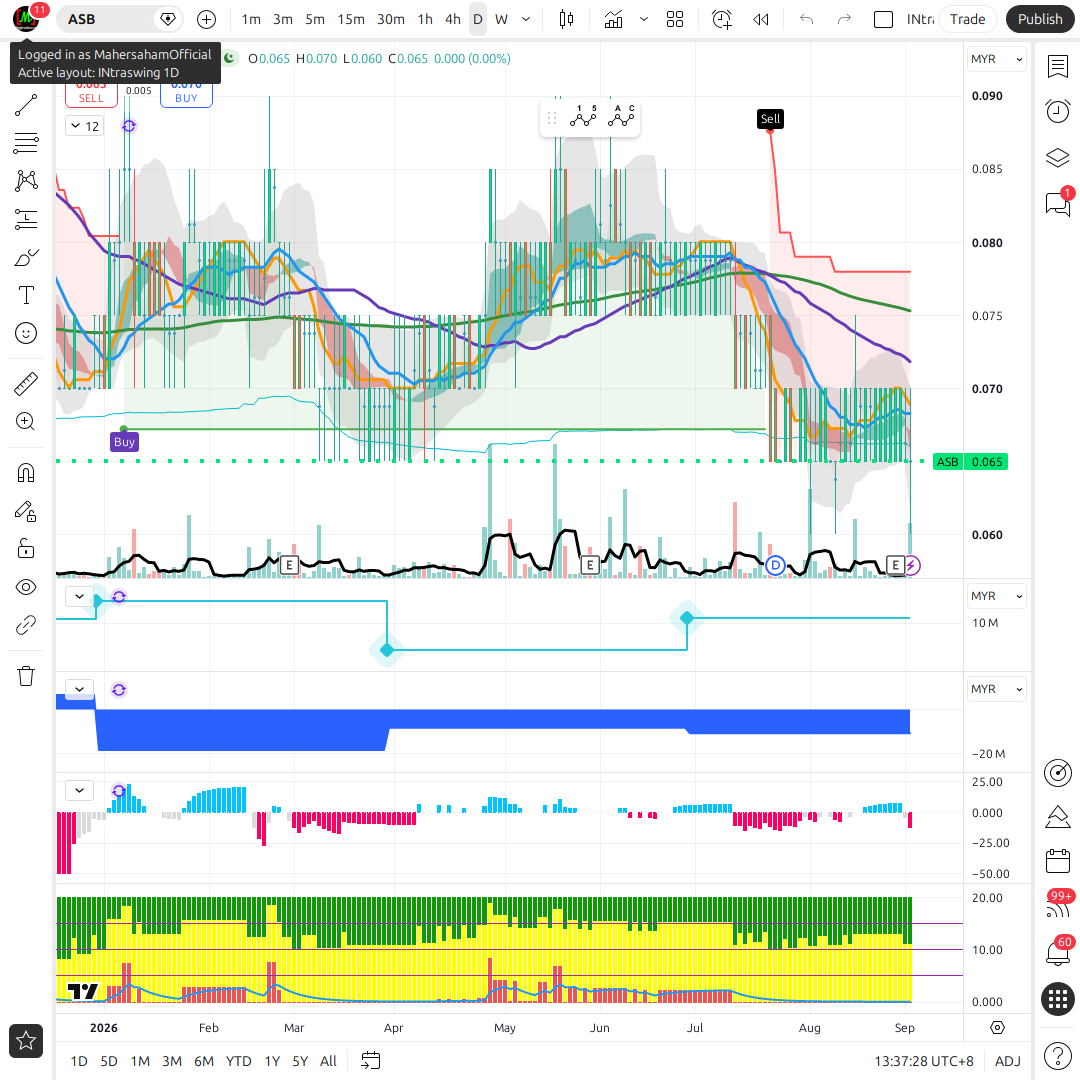Viewport: 1080px width, 1080px height.
Task: Click the Trade button
Action: pos(967,19)
